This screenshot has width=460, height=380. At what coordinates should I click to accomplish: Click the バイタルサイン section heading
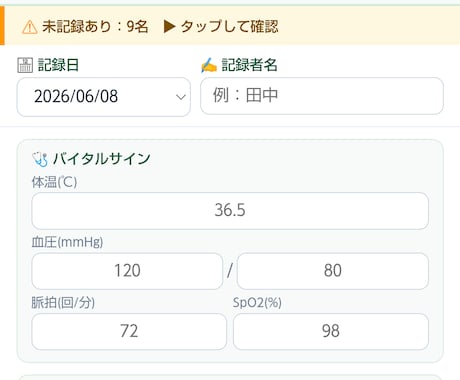(x=101, y=159)
